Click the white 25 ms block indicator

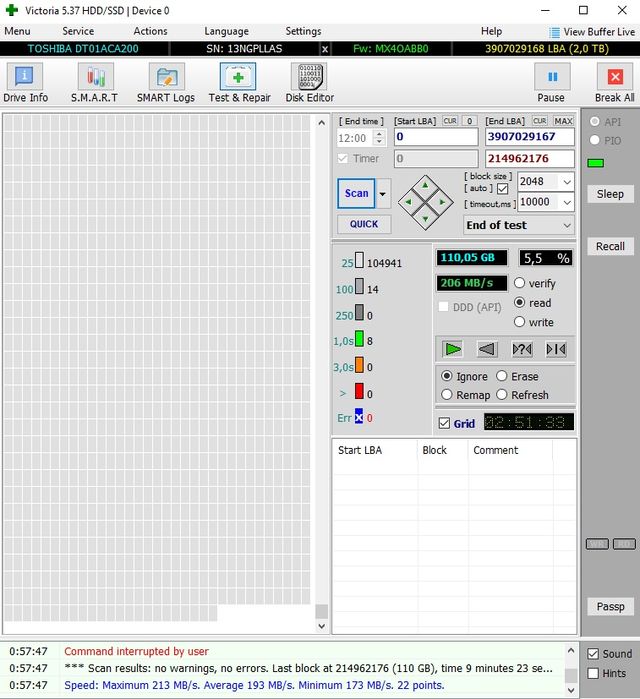click(359, 261)
